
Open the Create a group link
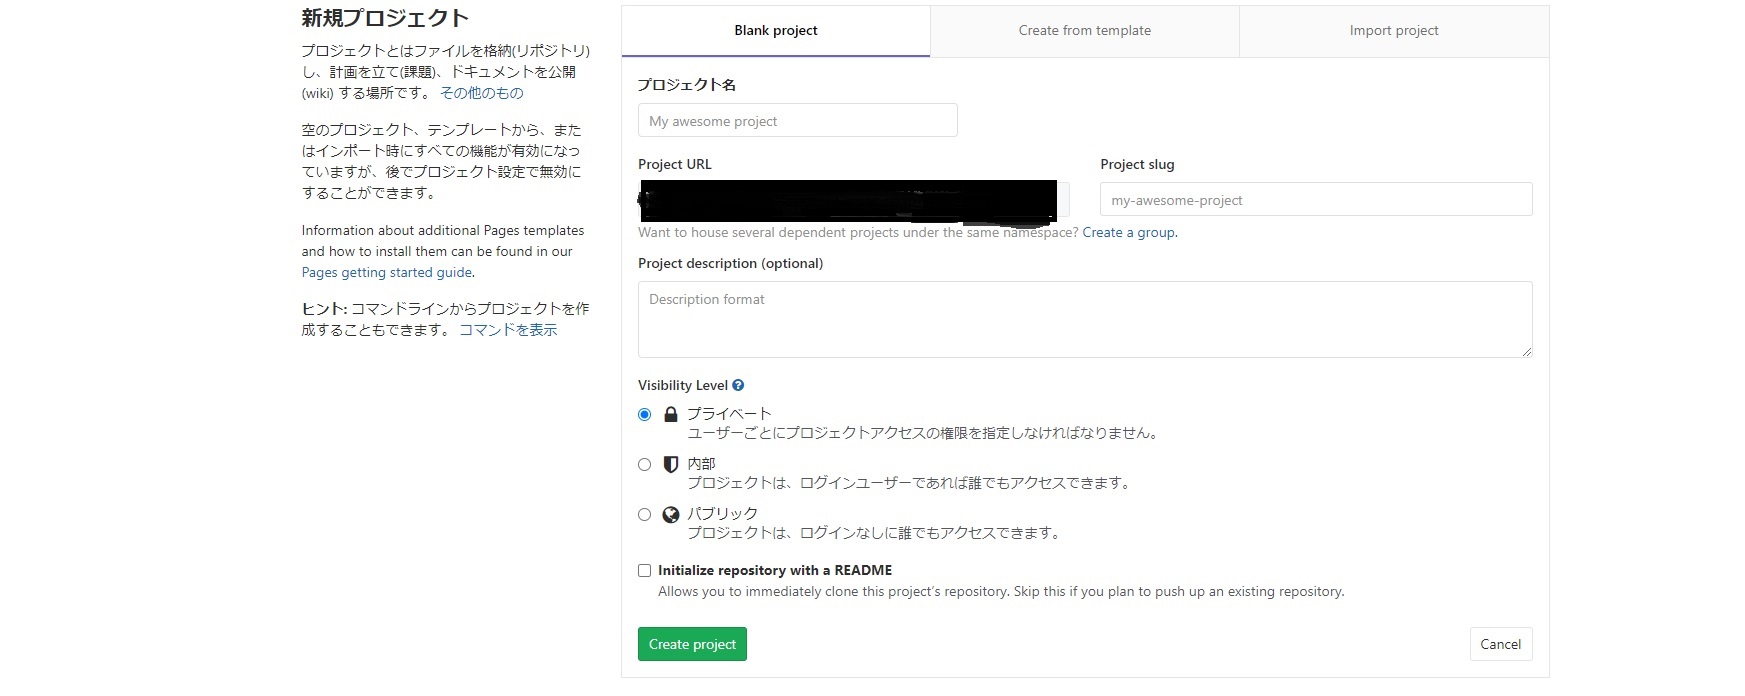1129,232
